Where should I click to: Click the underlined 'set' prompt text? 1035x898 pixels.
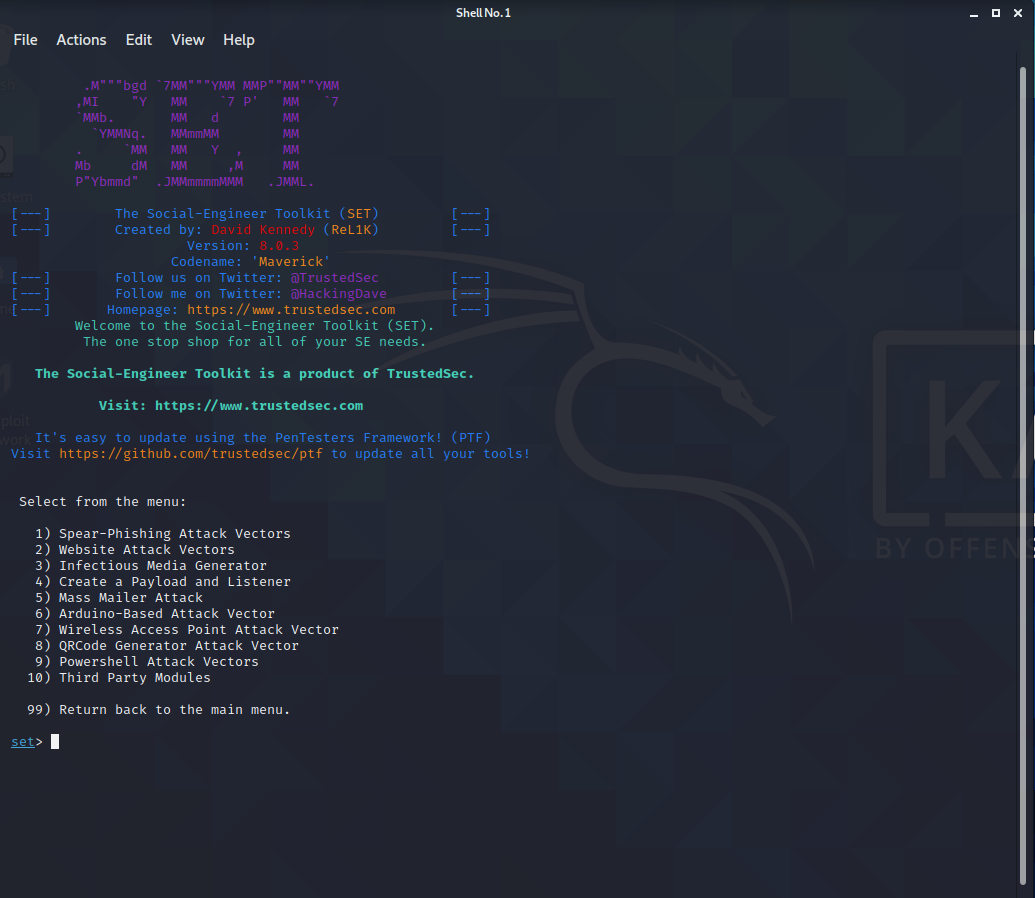(22, 742)
